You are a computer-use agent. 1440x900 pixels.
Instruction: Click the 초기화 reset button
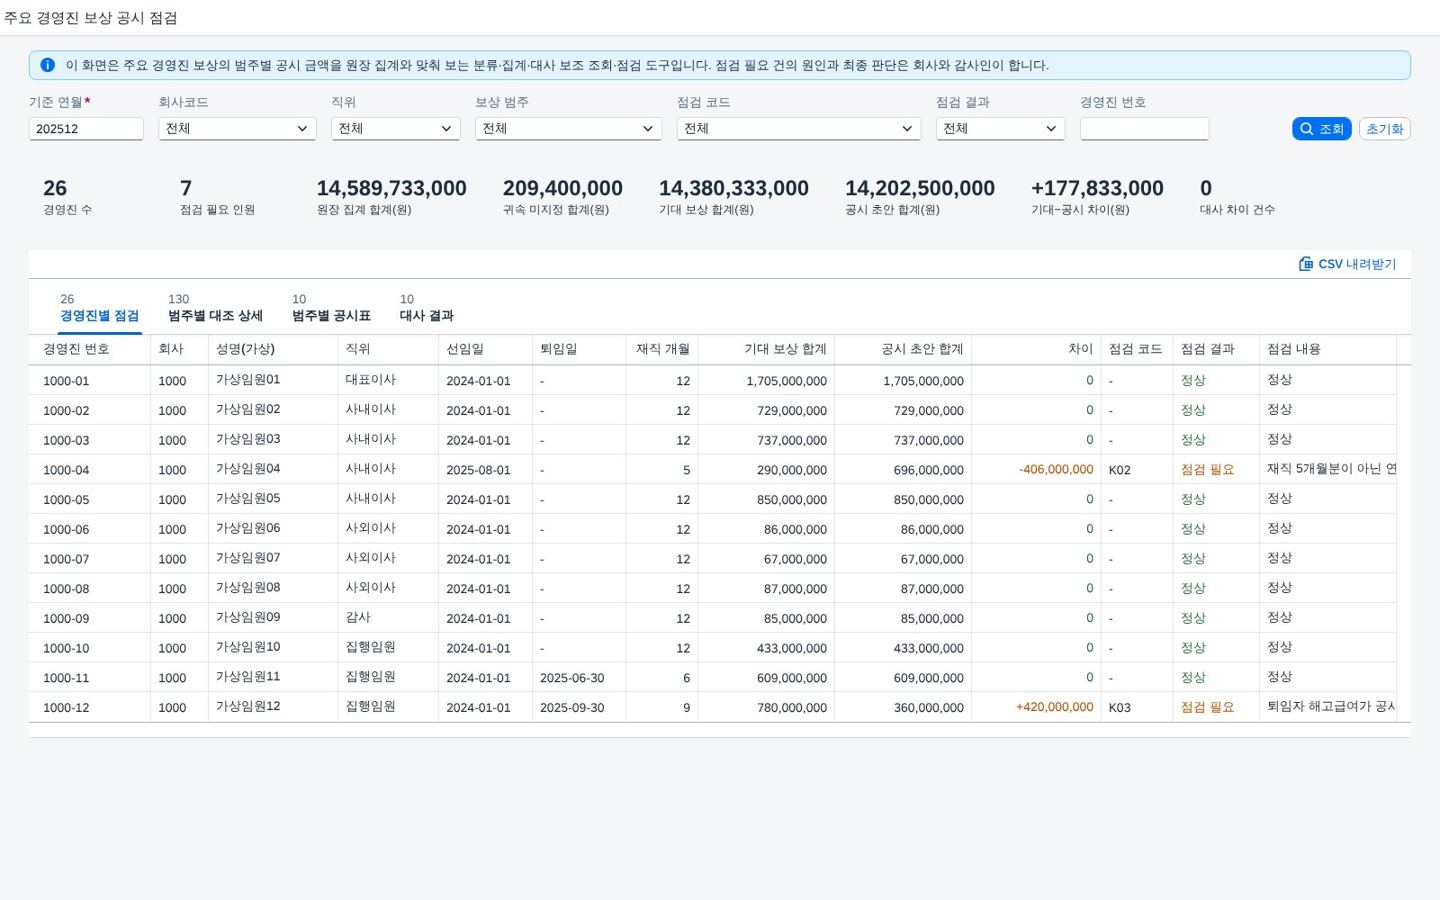1384,129
